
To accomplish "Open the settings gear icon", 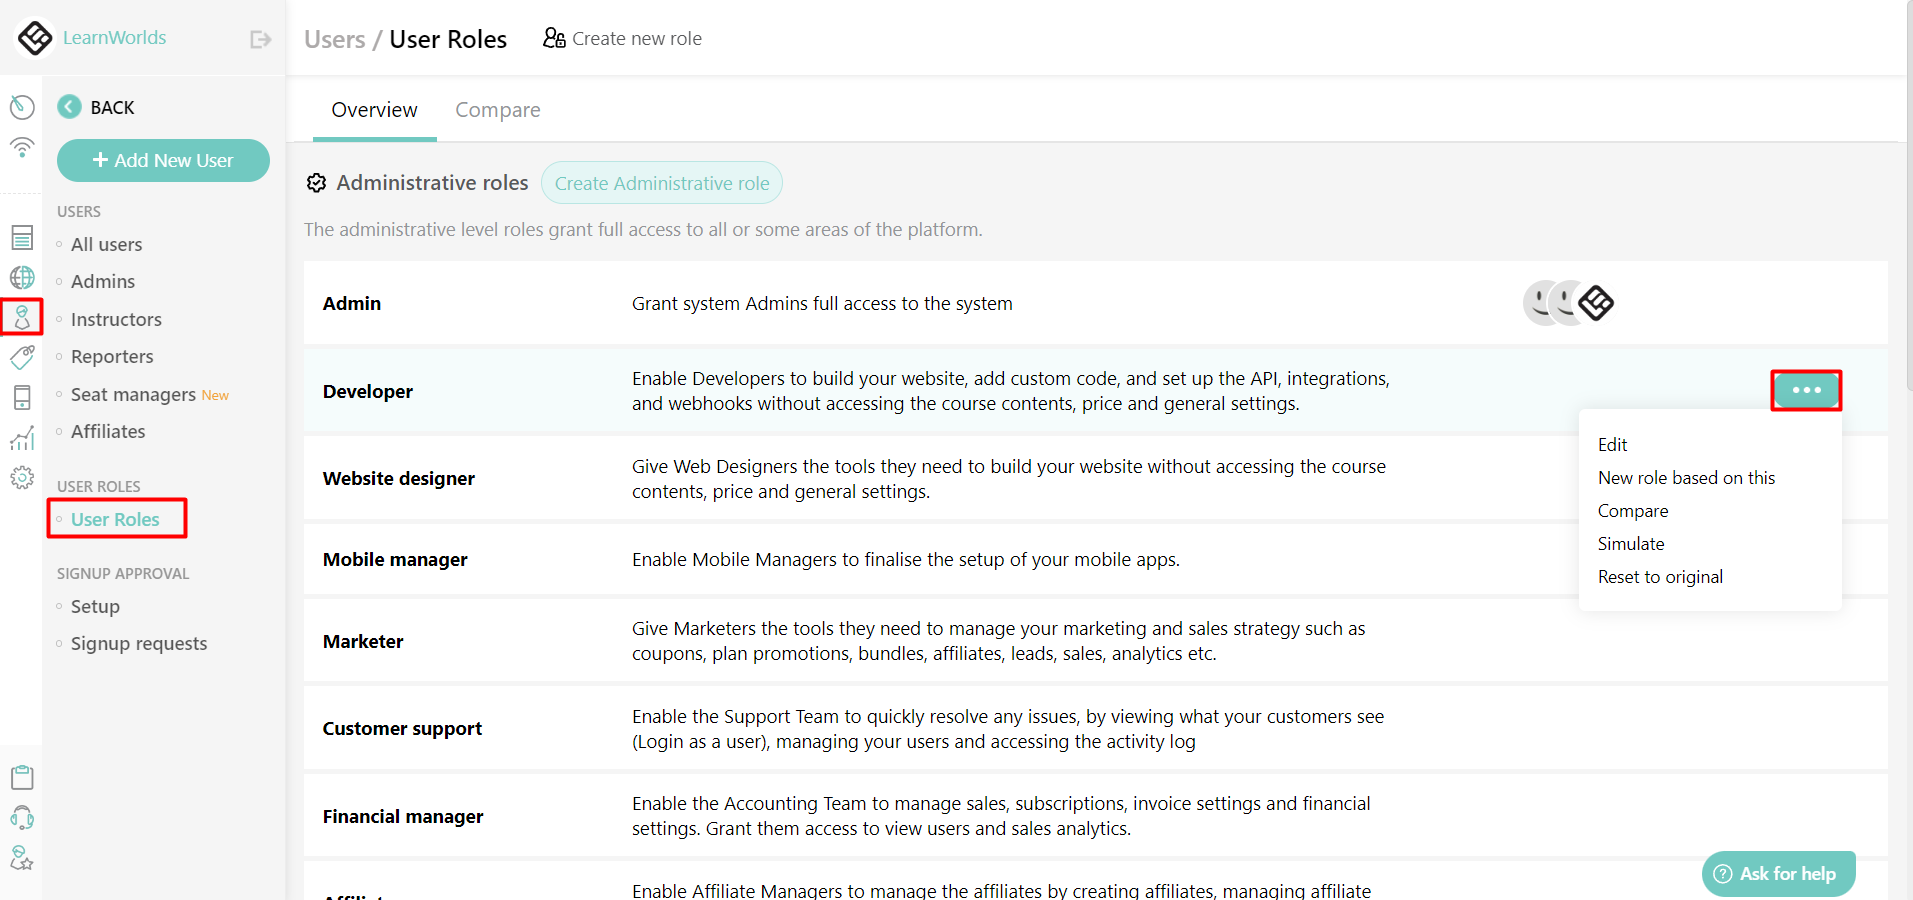I will (x=22, y=477).
